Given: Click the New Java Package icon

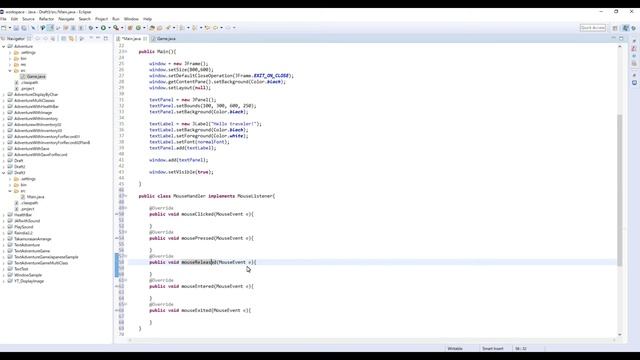Looking at the screenshot, I should click(130, 28).
